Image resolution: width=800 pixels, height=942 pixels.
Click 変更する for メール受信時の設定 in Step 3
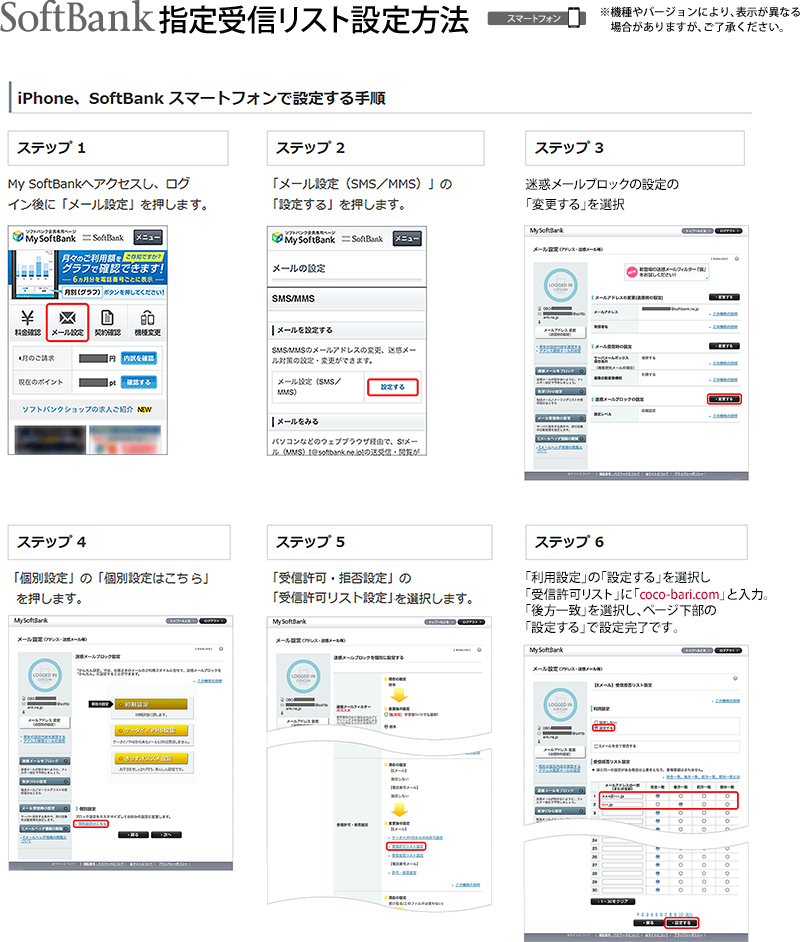724,346
